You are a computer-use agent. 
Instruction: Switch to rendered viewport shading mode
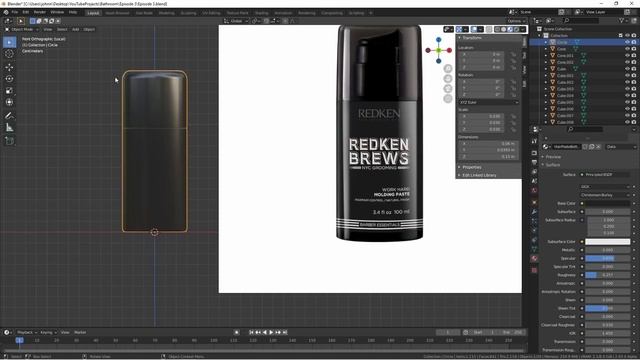coord(516,29)
